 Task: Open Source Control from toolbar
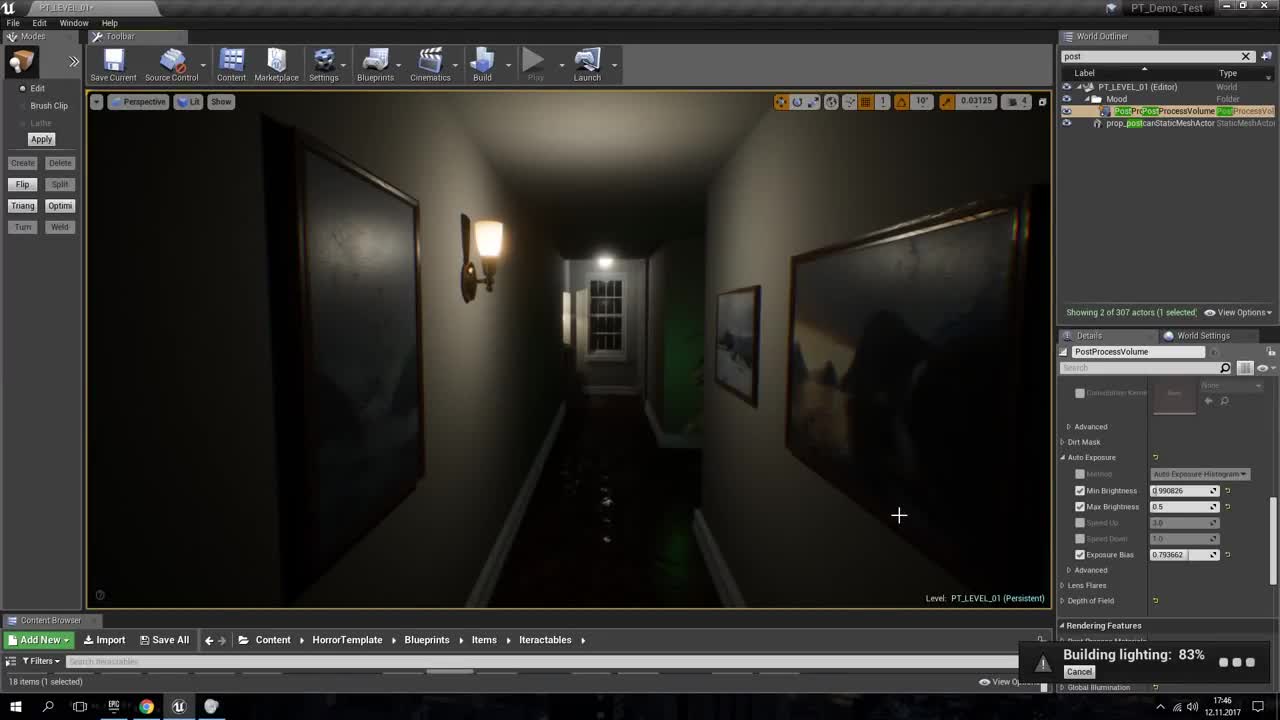click(x=172, y=65)
